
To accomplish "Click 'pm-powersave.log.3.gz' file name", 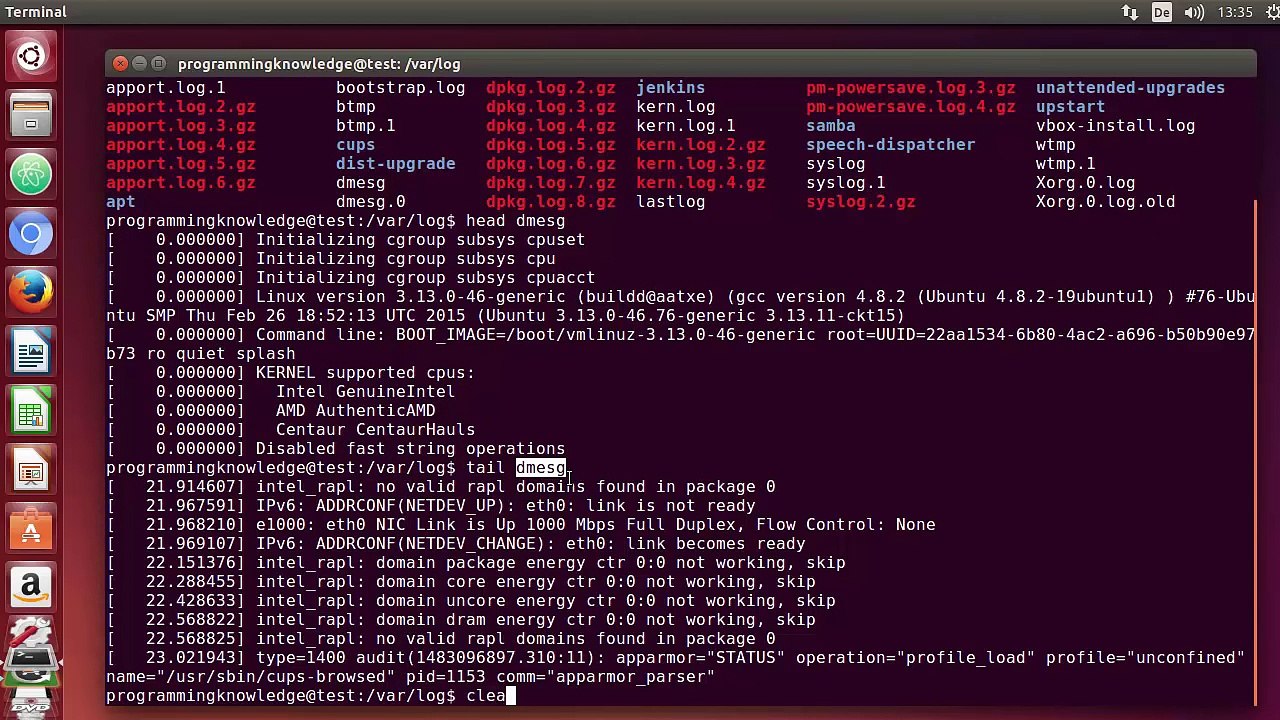I will pos(911,88).
